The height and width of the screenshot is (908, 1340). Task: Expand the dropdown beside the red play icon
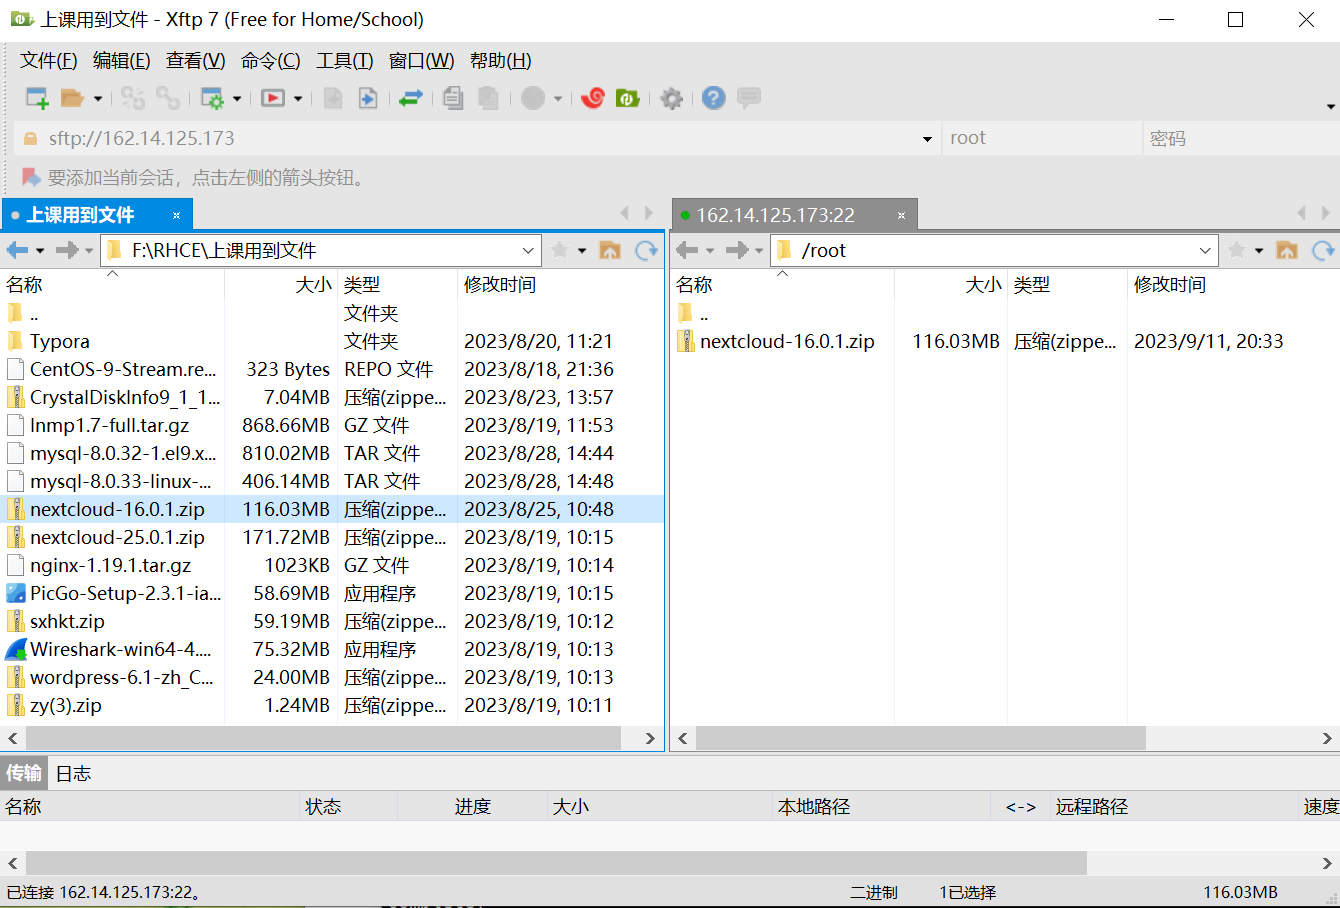coord(298,99)
